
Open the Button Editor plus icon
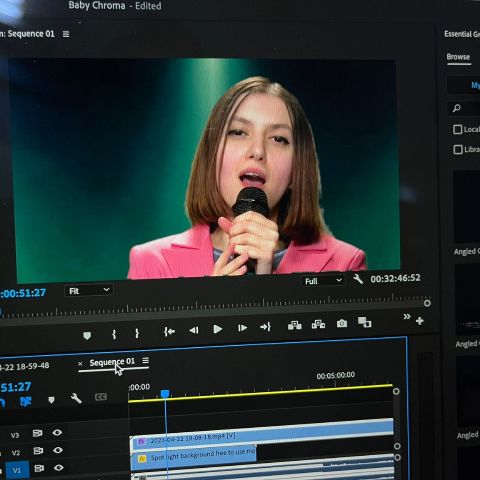pos(420,321)
